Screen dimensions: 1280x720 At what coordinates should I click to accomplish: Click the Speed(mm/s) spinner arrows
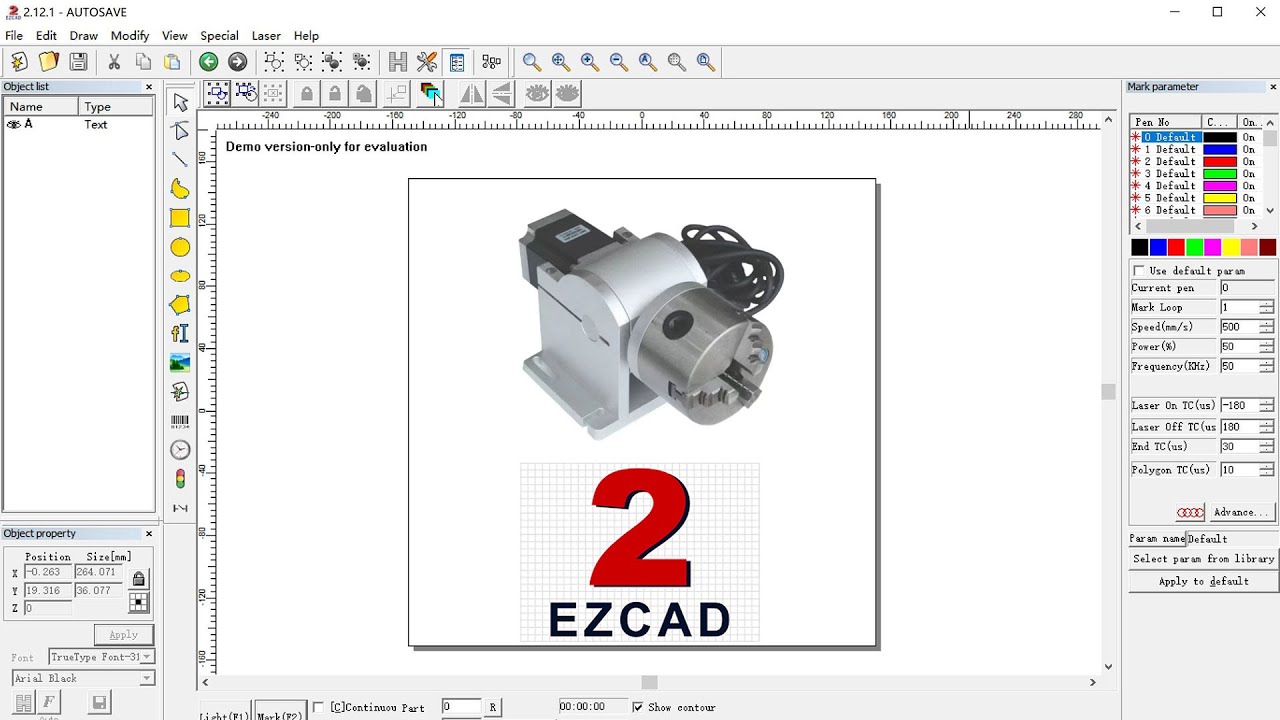1267,327
